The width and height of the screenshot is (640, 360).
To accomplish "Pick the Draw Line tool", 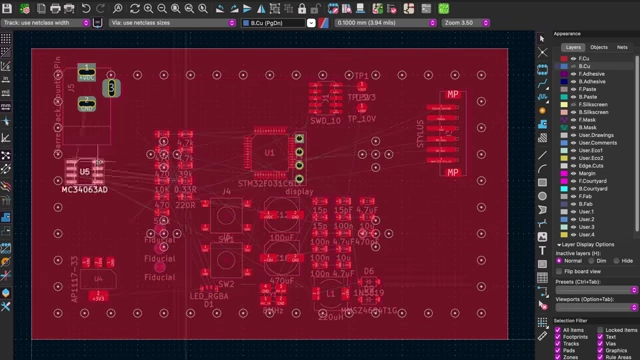I will point(542,155).
